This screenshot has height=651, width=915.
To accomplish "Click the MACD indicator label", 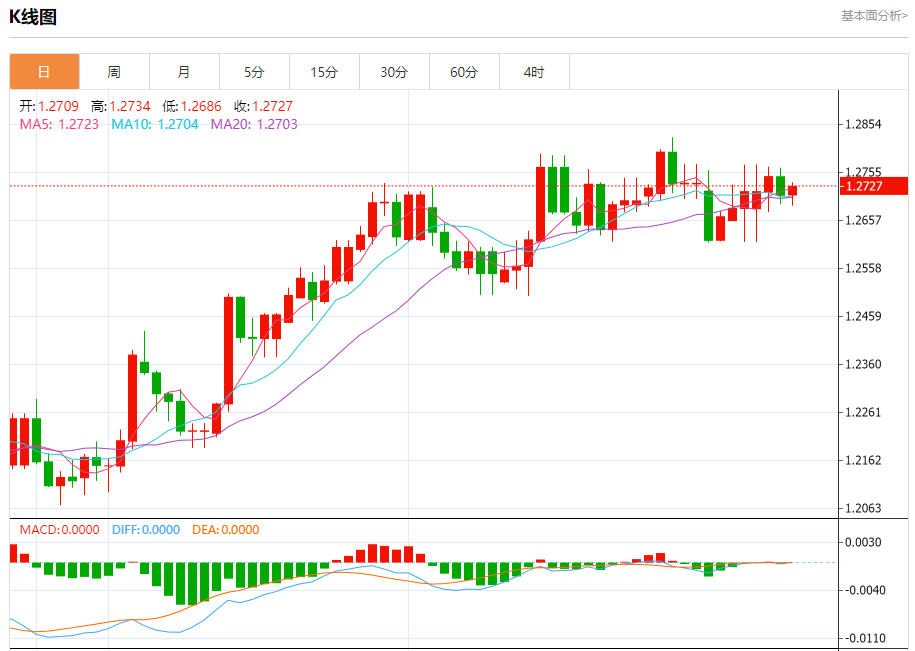I will 60,530.
